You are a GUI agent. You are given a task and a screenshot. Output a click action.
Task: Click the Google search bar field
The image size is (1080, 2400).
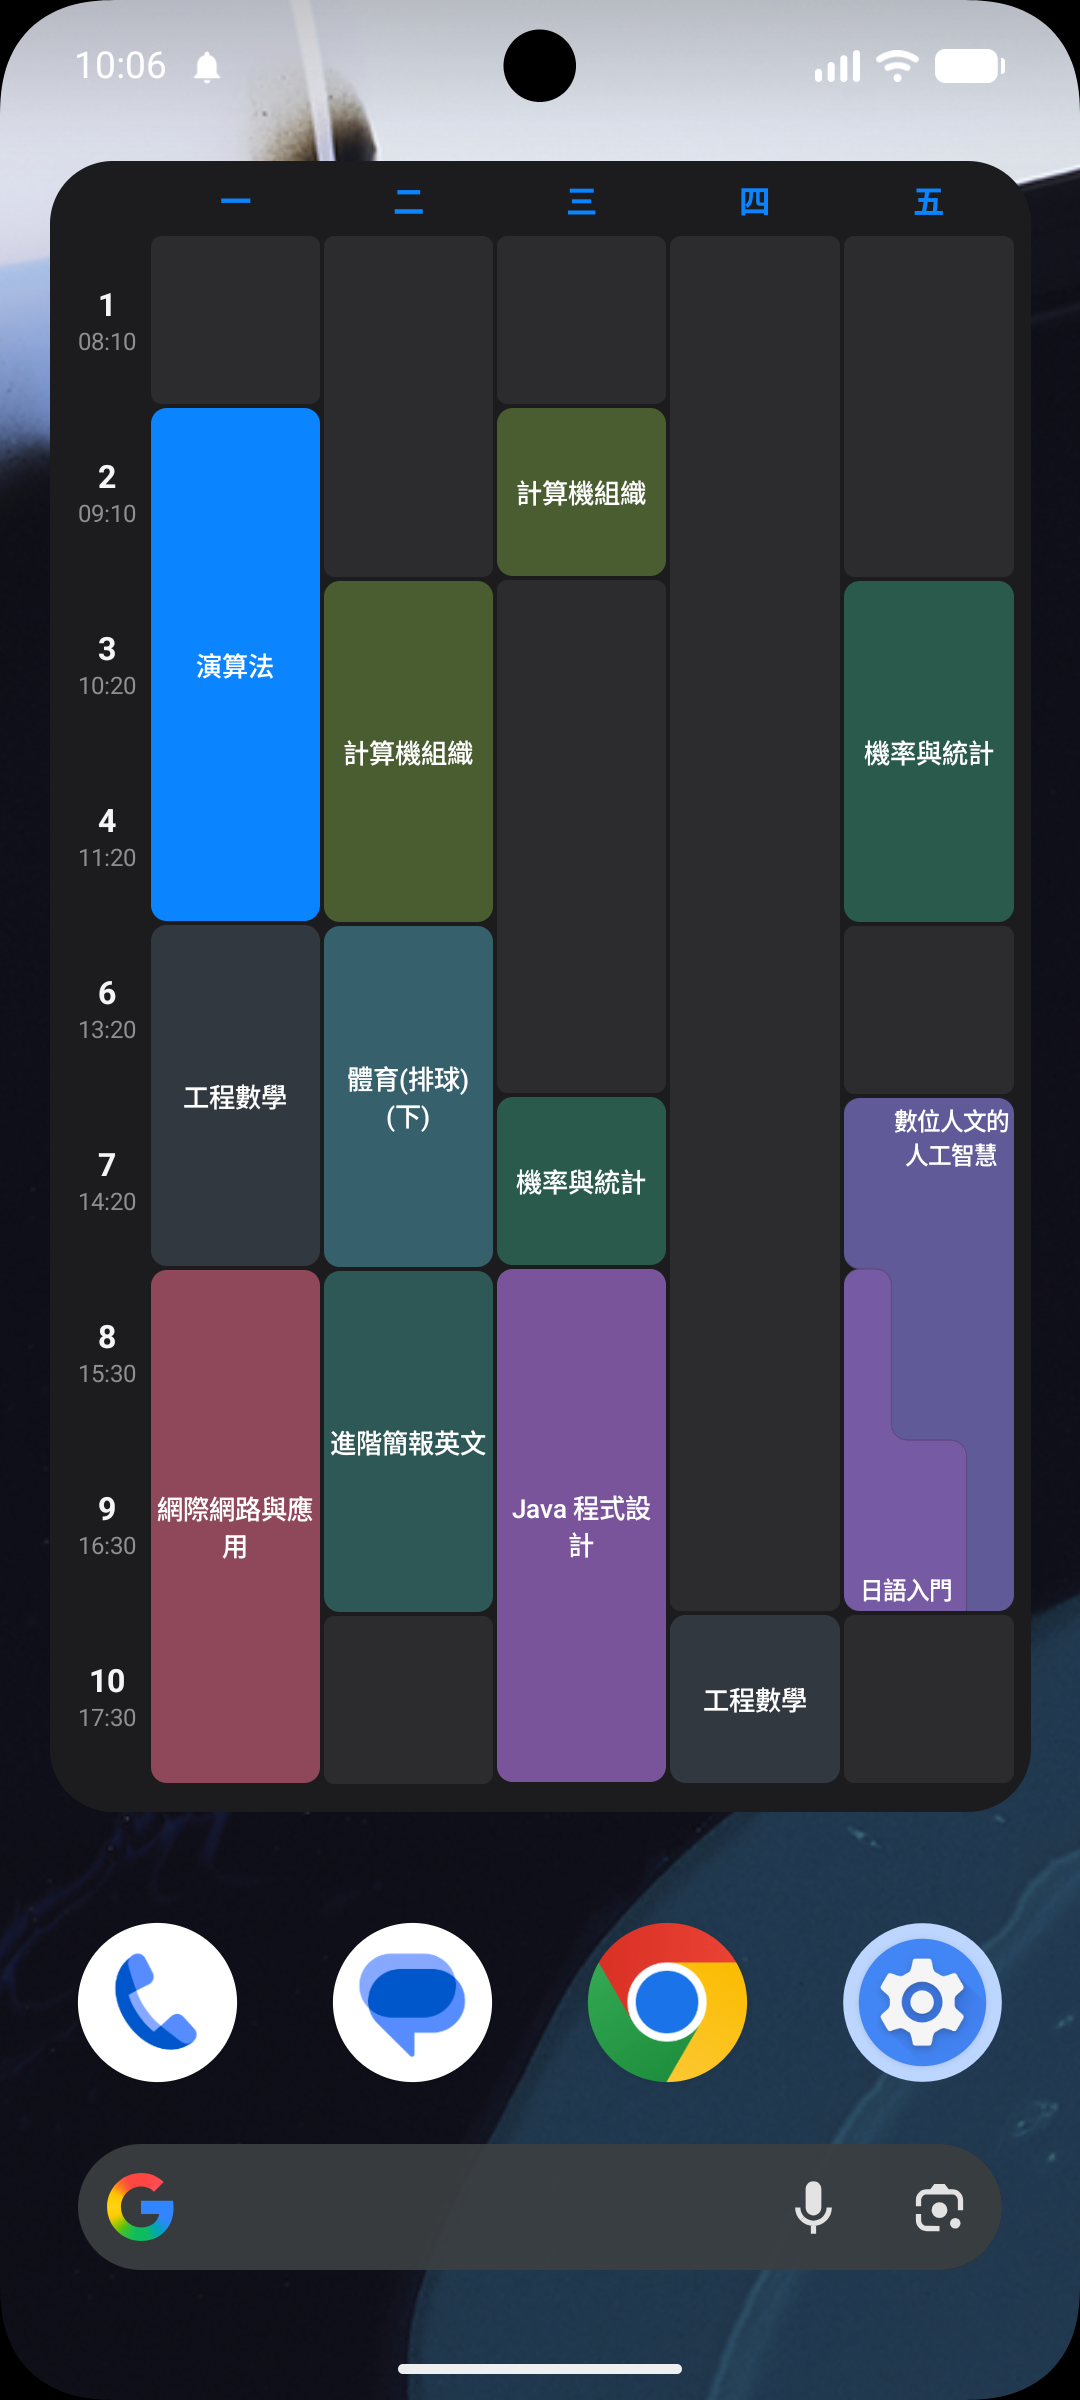point(540,2207)
